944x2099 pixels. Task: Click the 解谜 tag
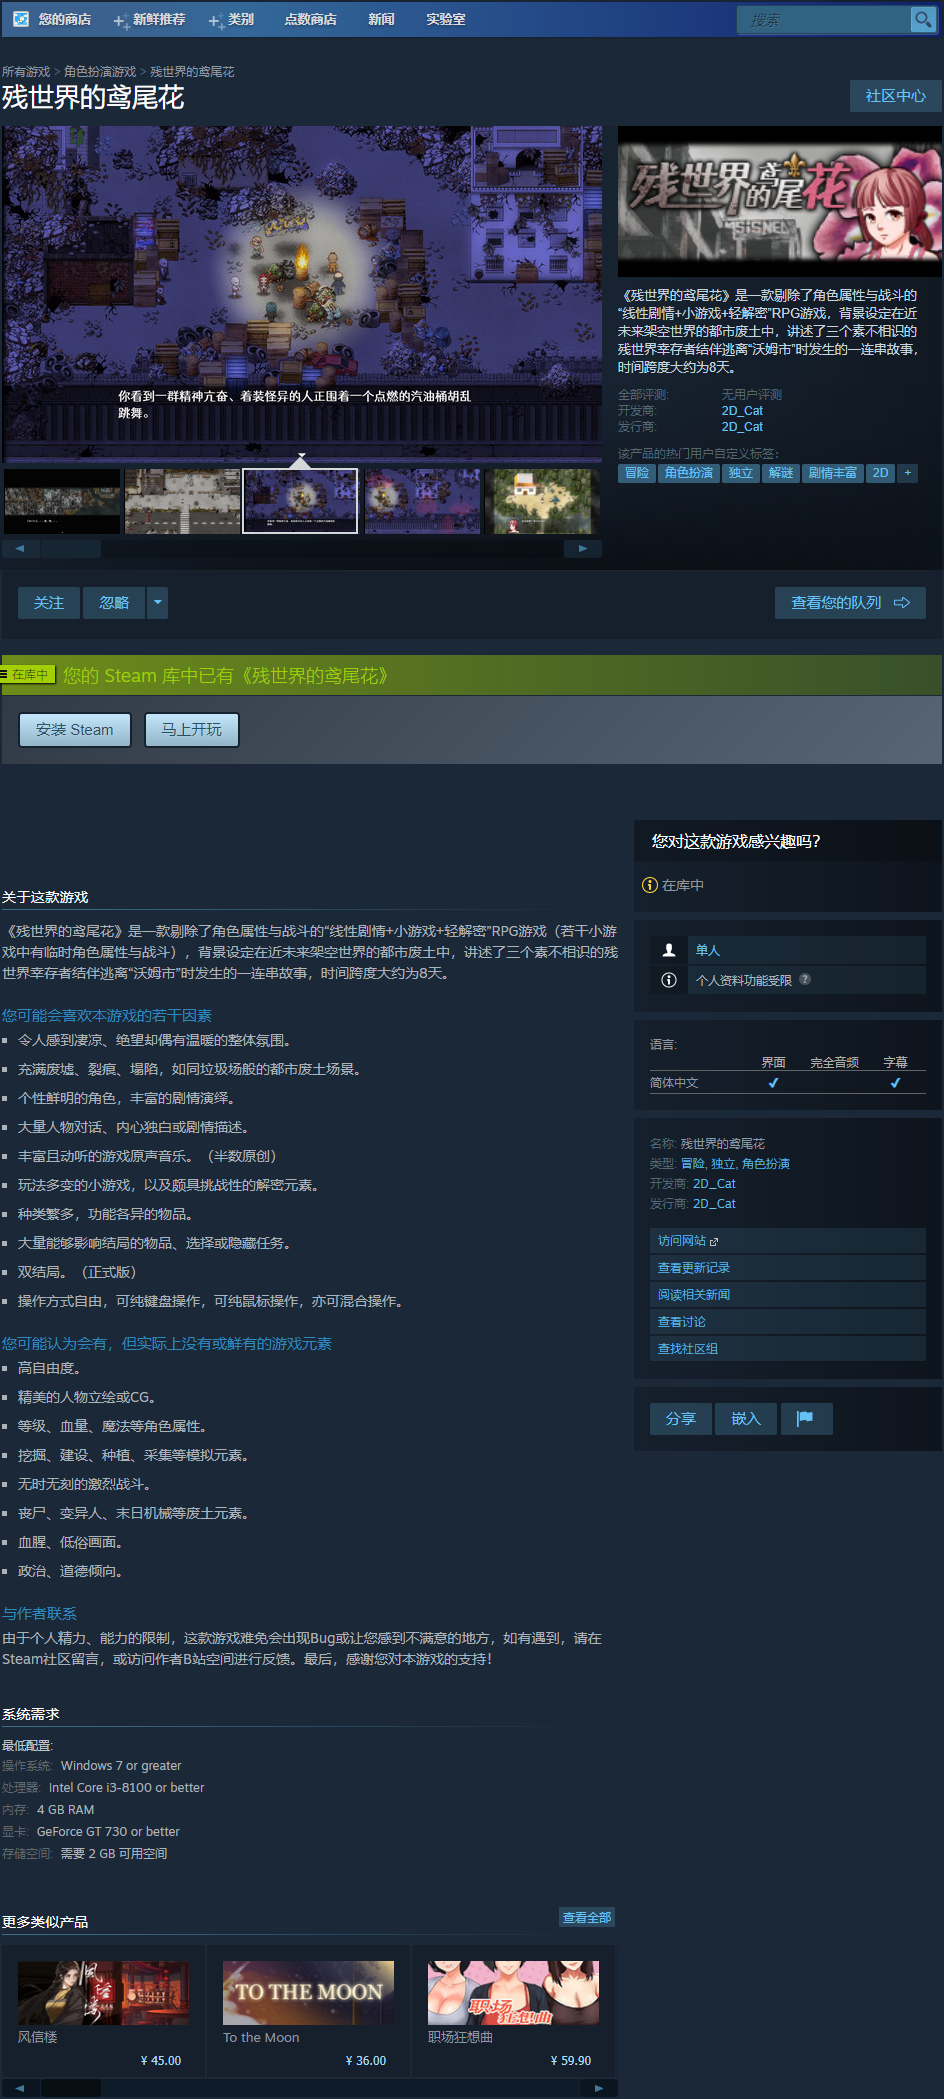tap(781, 473)
